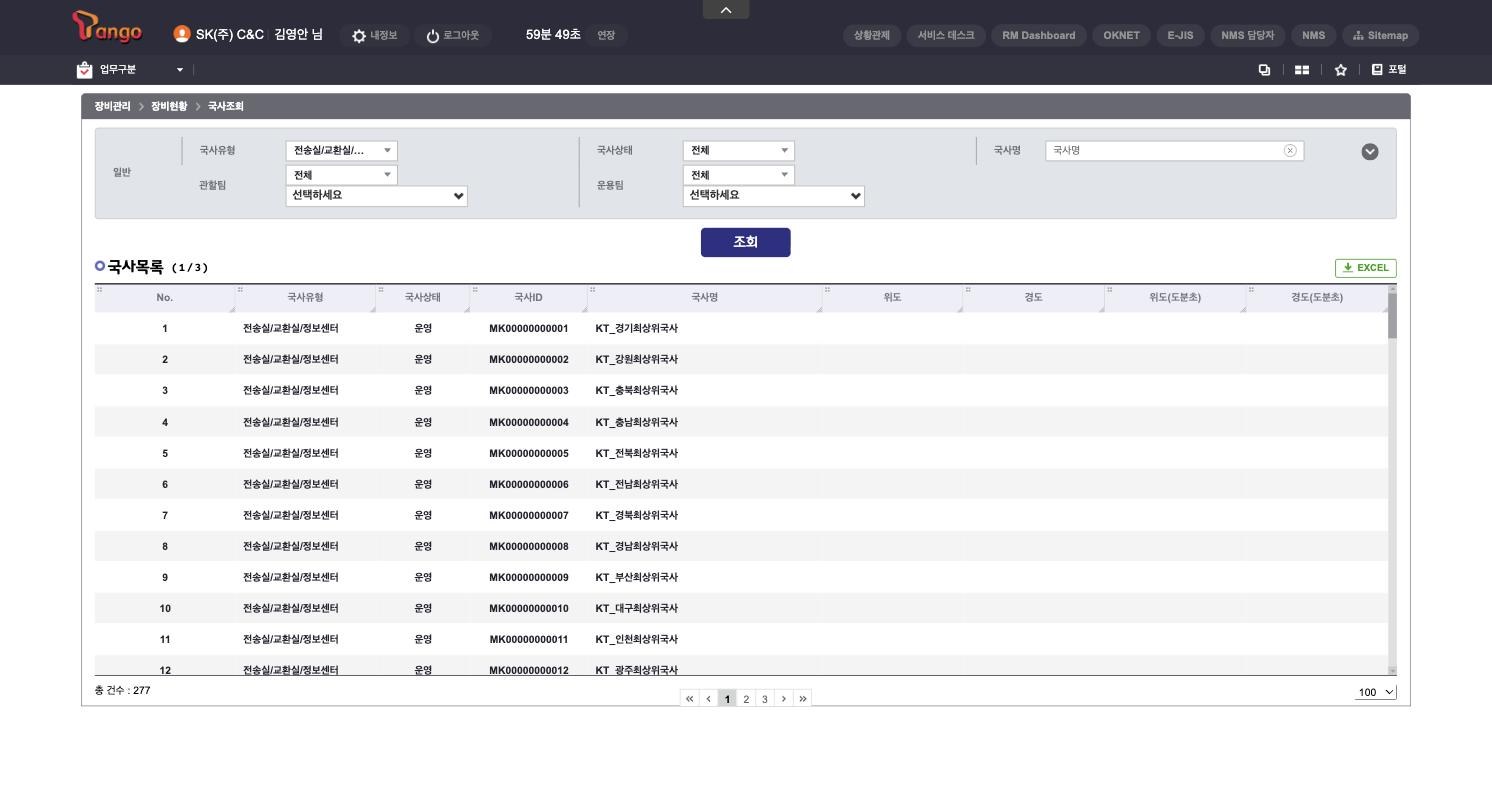The height and width of the screenshot is (812, 1492).
Task: Clear the 국사명 field with the x icon
Action: (x=1290, y=151)
